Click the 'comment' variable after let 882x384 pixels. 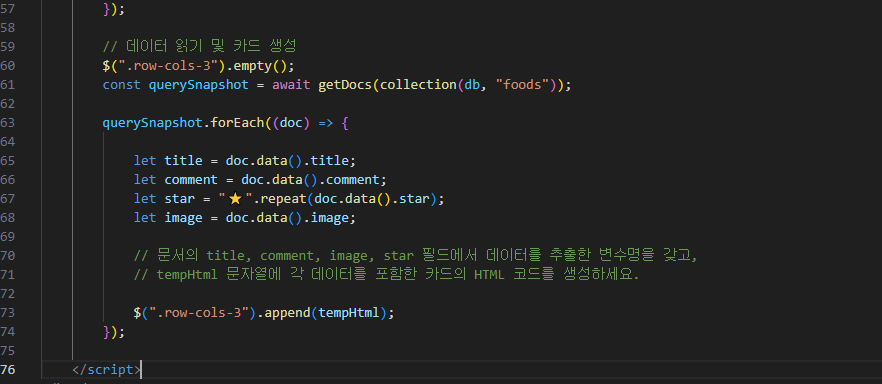(x=191, y=180)
